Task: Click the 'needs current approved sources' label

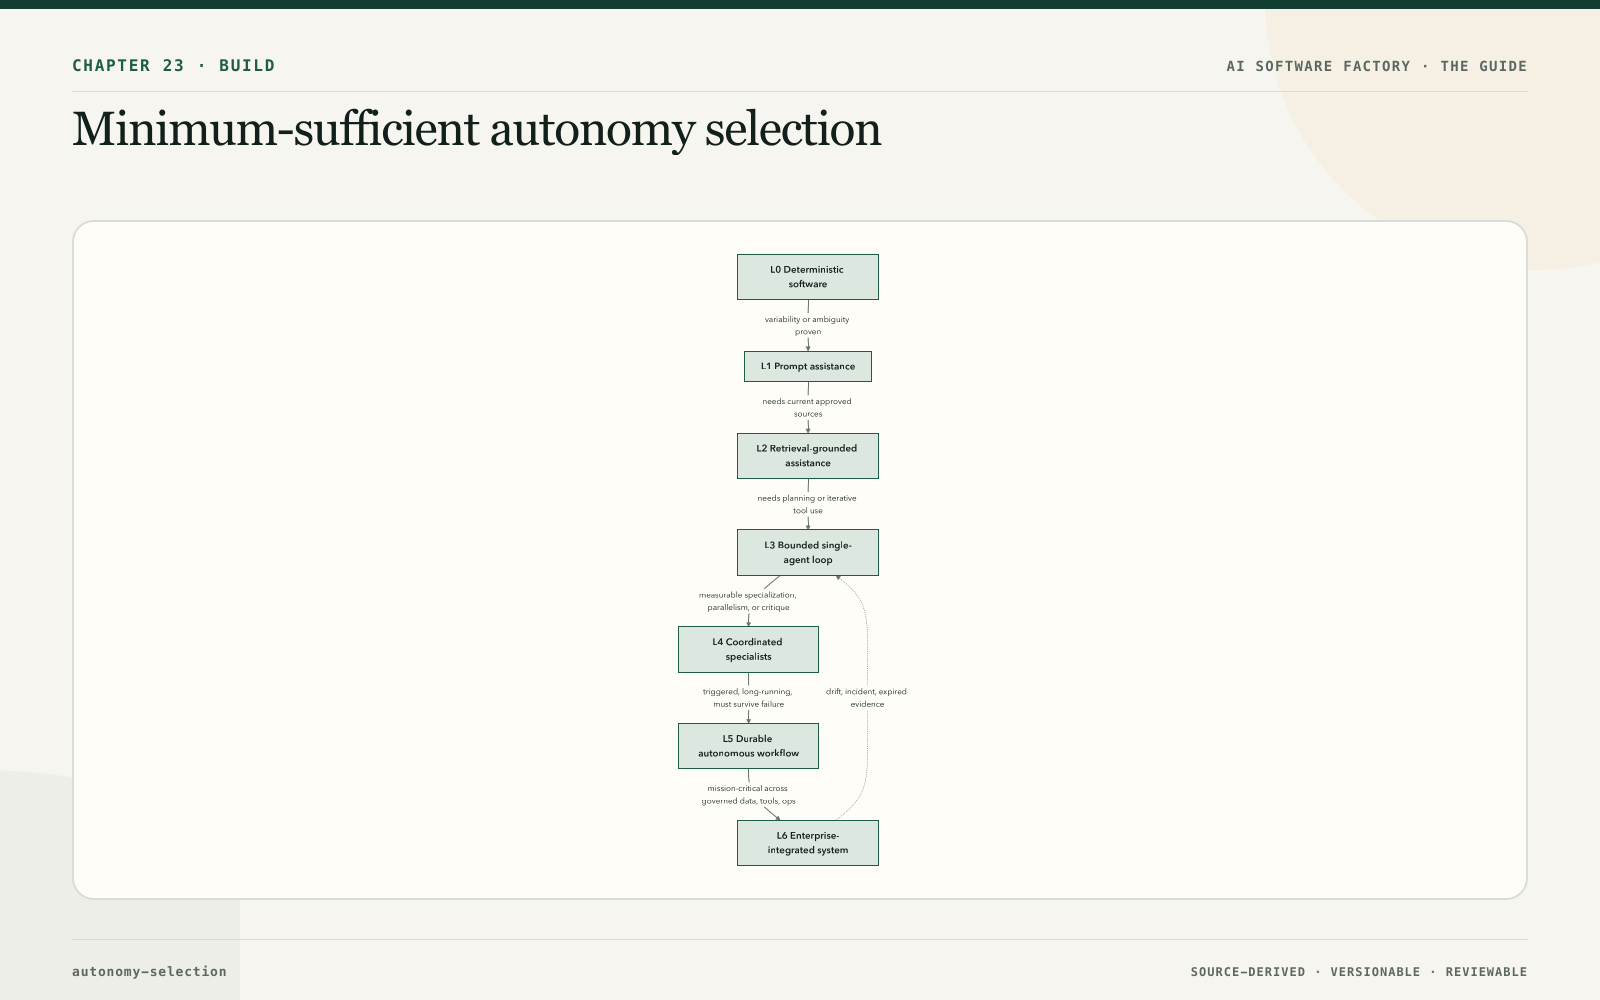Action: pyautogui.click(x=807, y=407)
